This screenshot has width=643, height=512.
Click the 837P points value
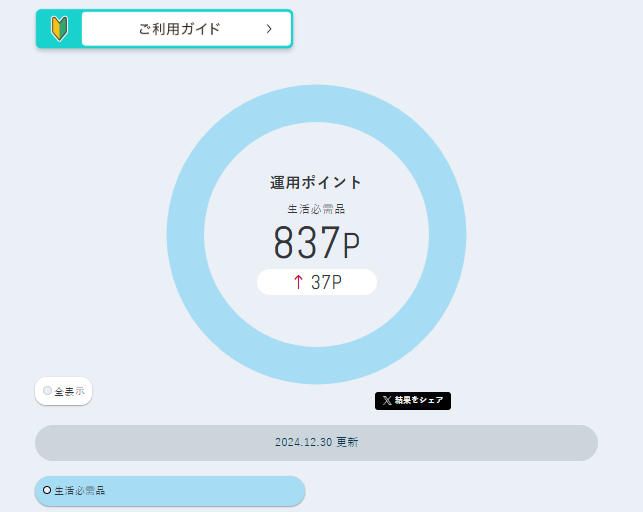(x=316, y=243)
